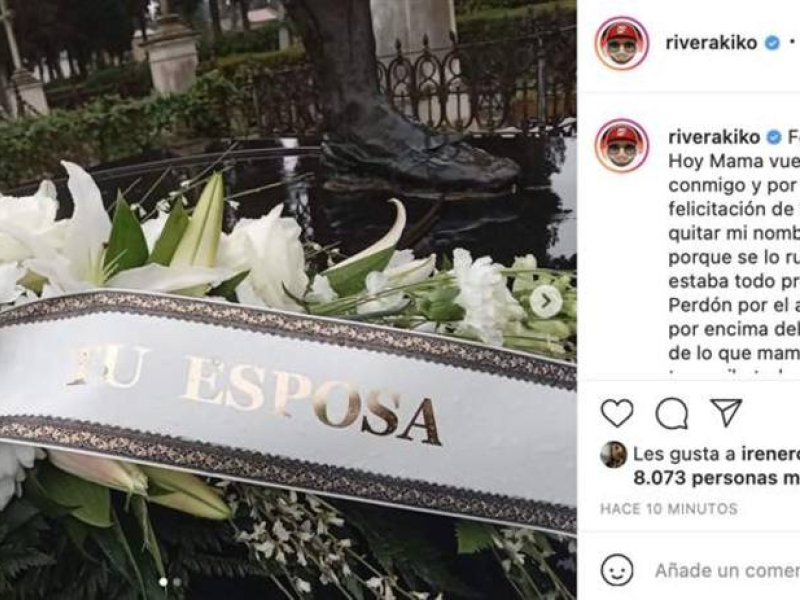View the list of 8.073 personas likes
This screenshot has width=800, height=600.
716,478
